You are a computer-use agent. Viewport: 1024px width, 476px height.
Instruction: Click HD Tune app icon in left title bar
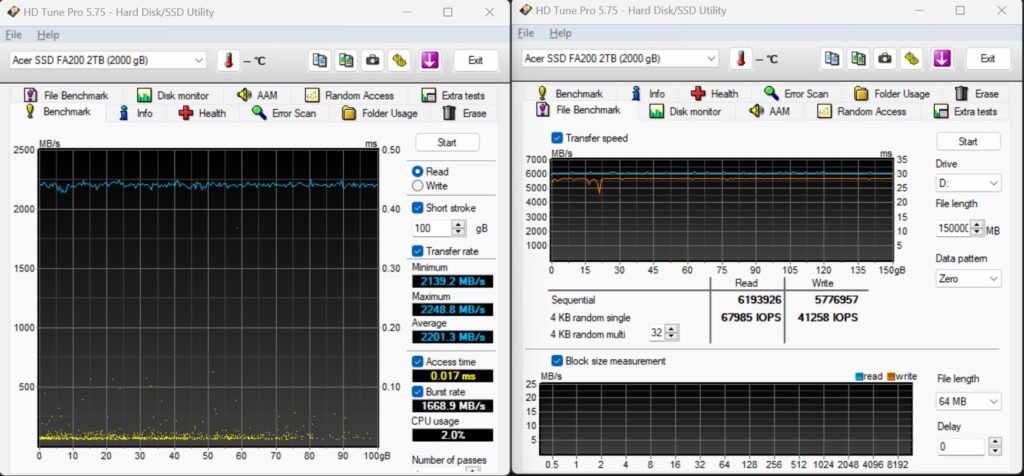tap(13, 12)
